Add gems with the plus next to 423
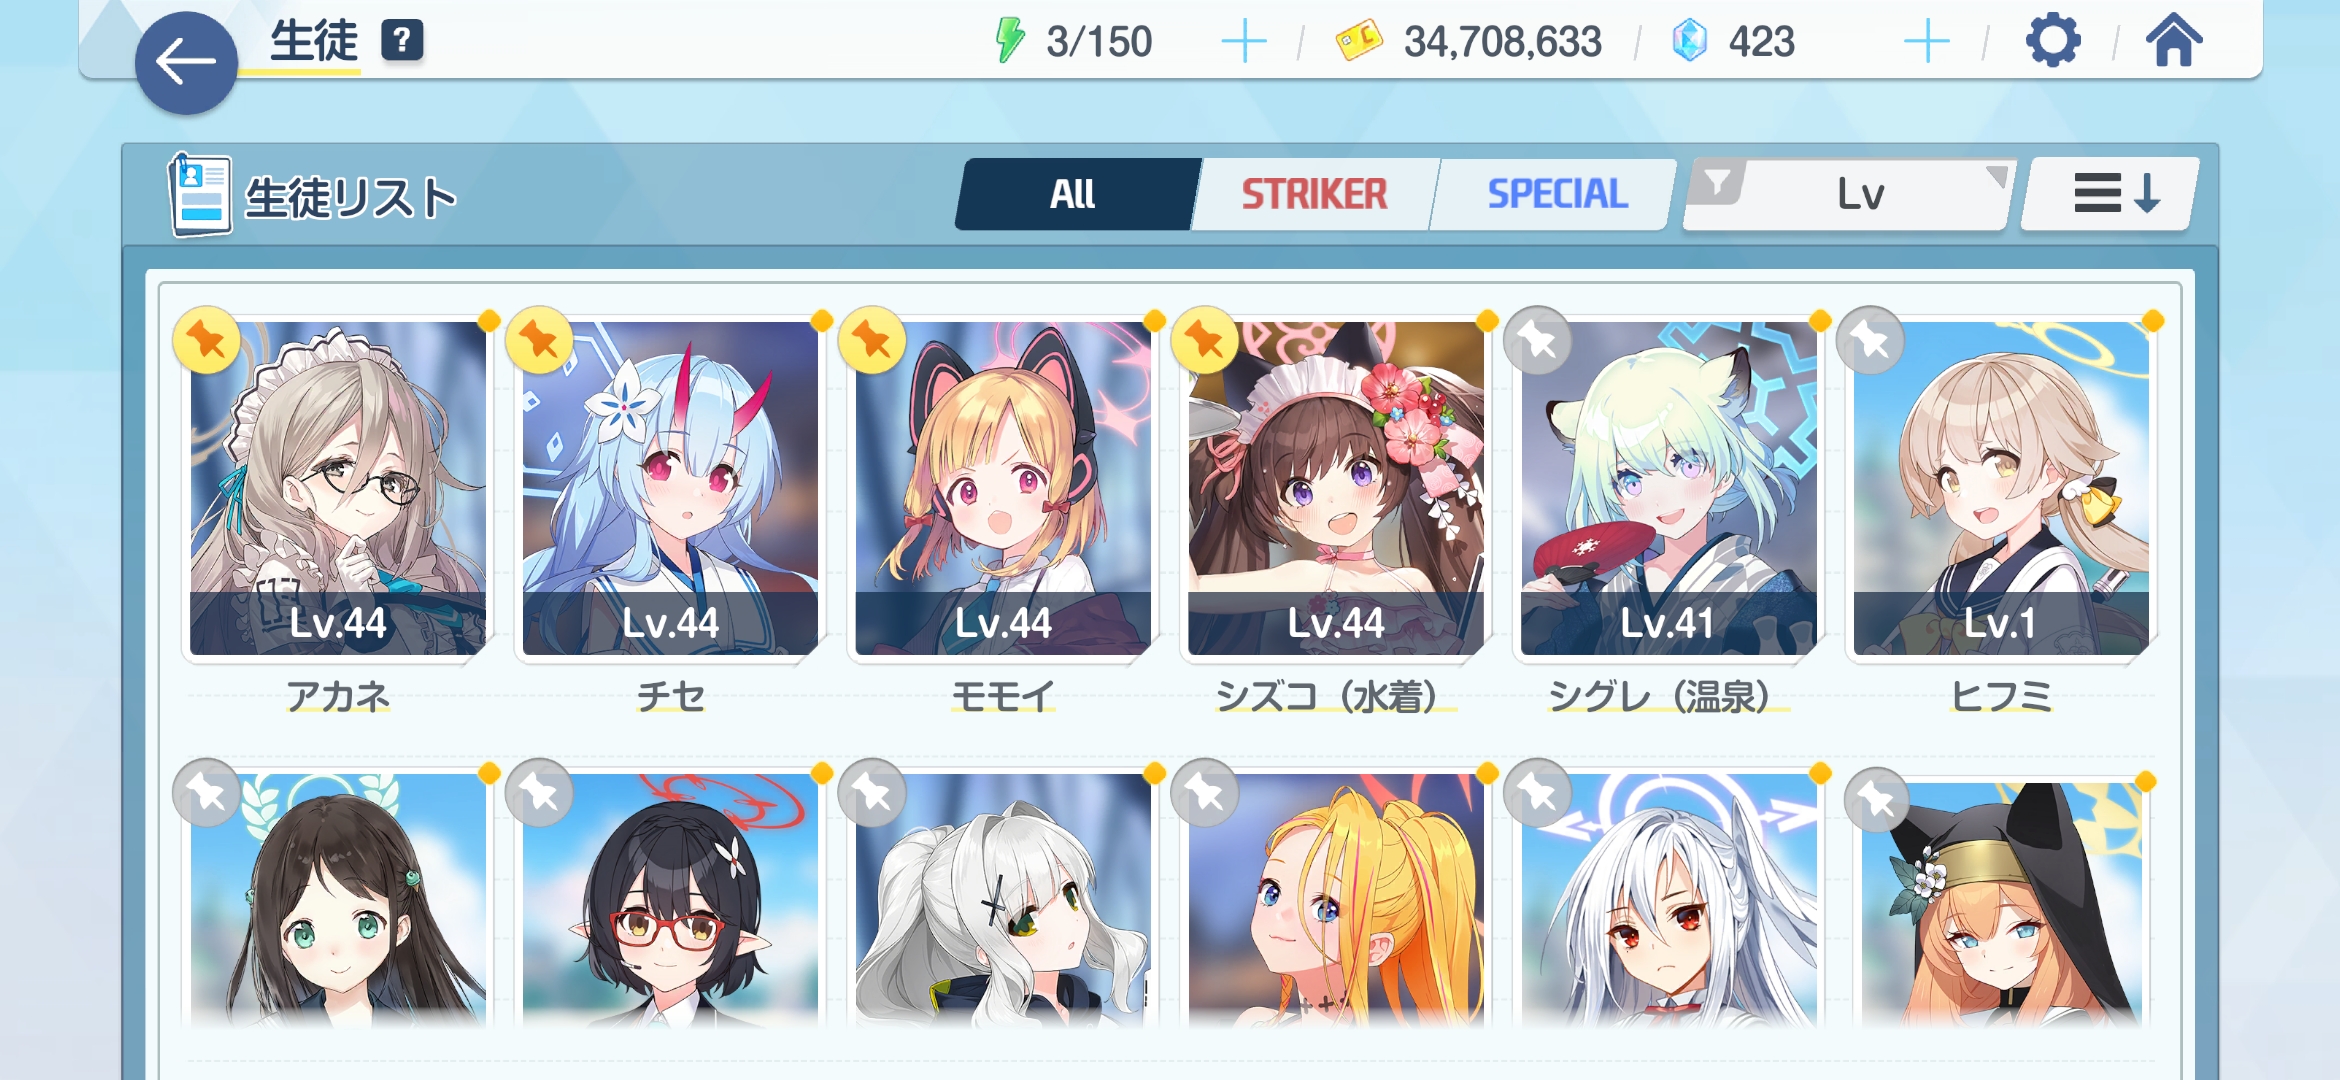 pyautogui.click(x=1926, y=42)
